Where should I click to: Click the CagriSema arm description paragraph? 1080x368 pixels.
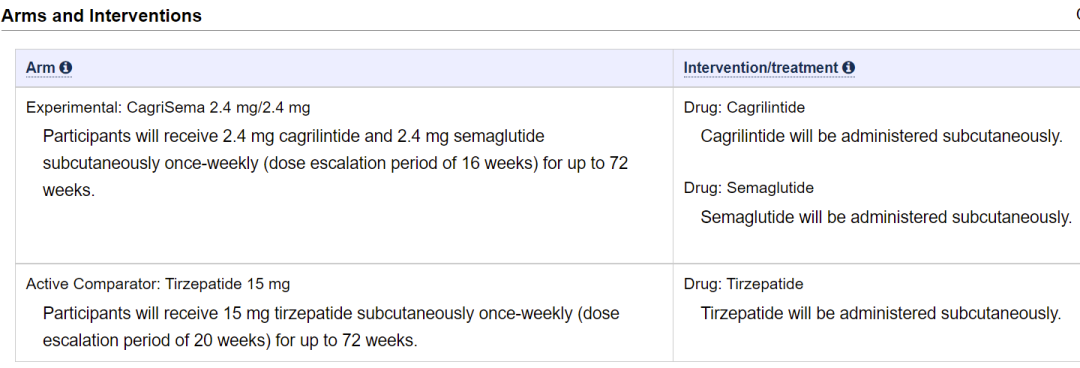pos(335,163)
